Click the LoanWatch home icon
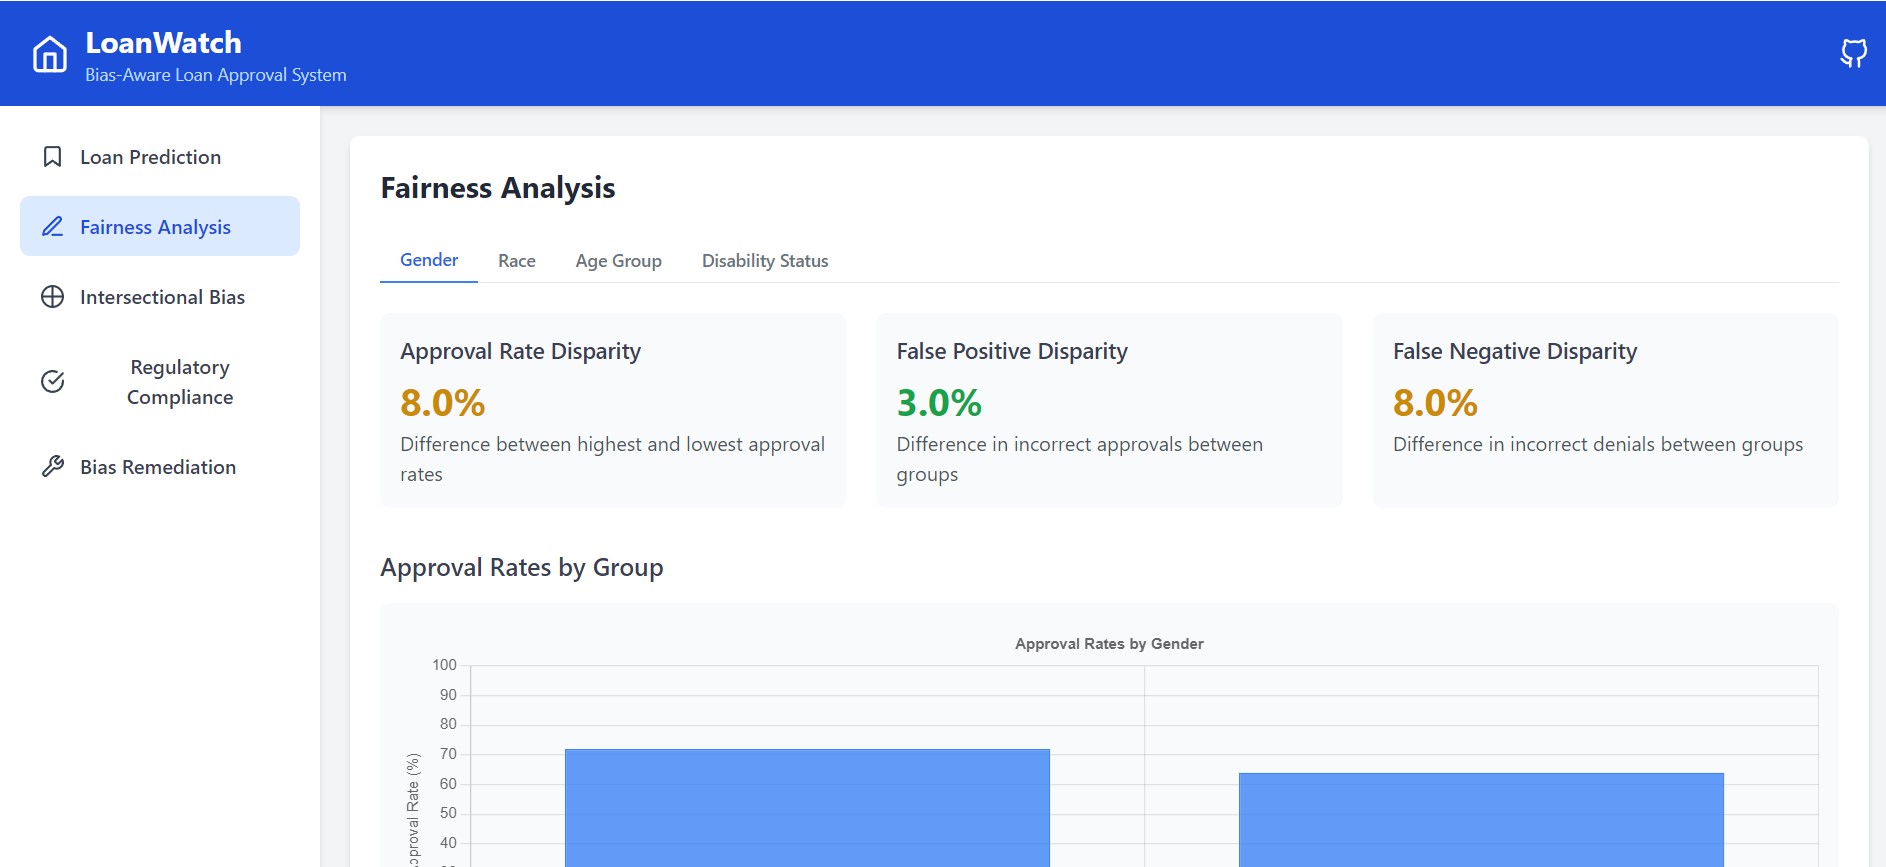Screen dimensions: 1886x867 pos(50,54)
